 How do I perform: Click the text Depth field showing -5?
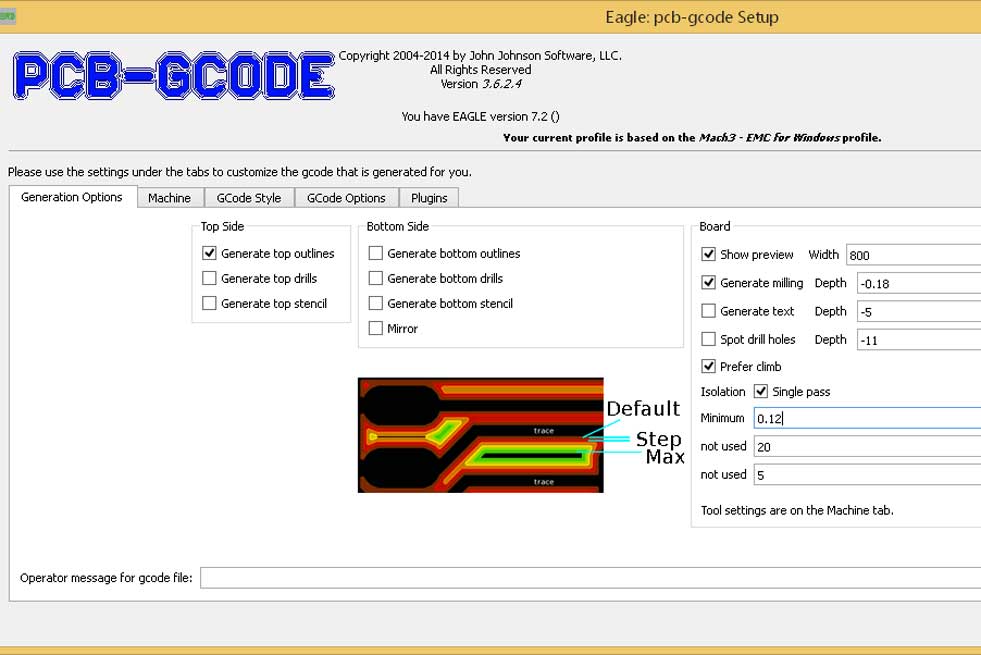(x=918, y=312)
